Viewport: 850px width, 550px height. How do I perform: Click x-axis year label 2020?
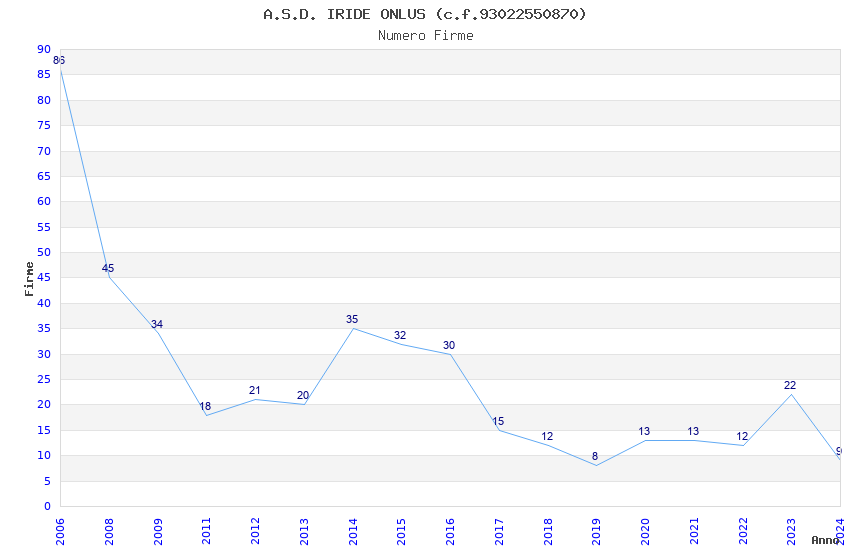[x=645, y=532]
